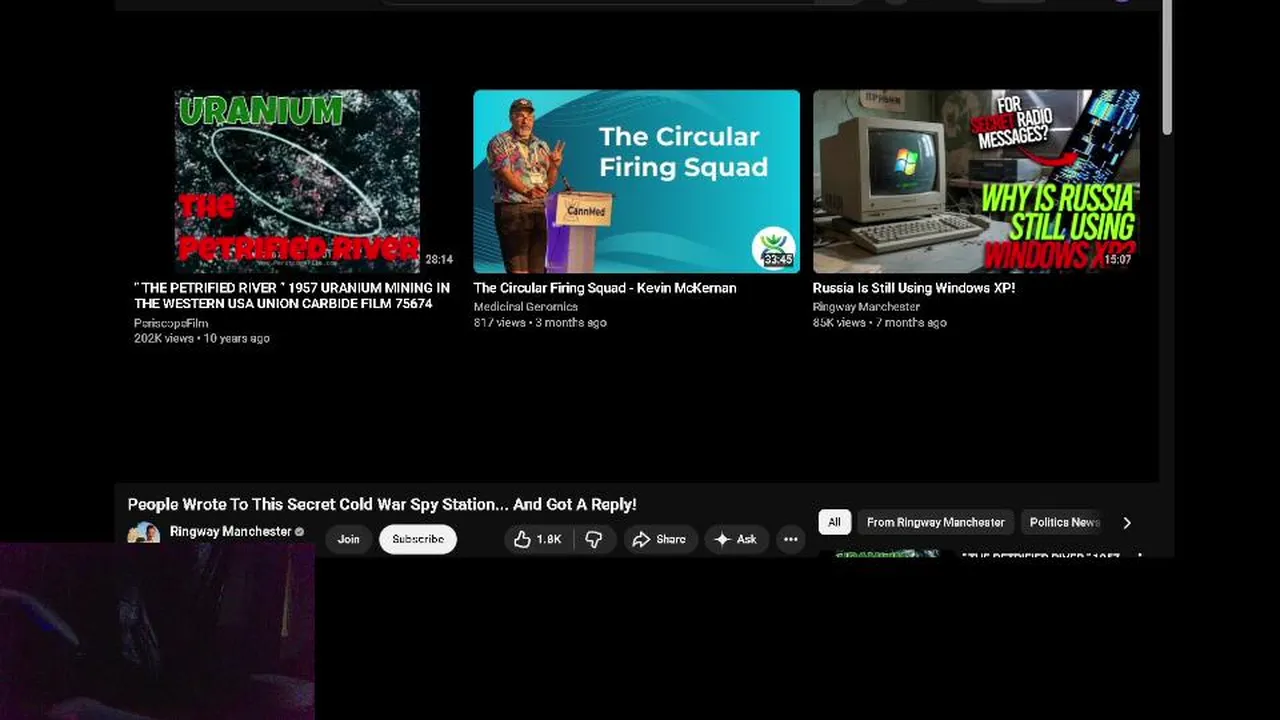Open The Petrified River uranium thumbnail
The image size is (1280, 720).
tap(297, 181)
